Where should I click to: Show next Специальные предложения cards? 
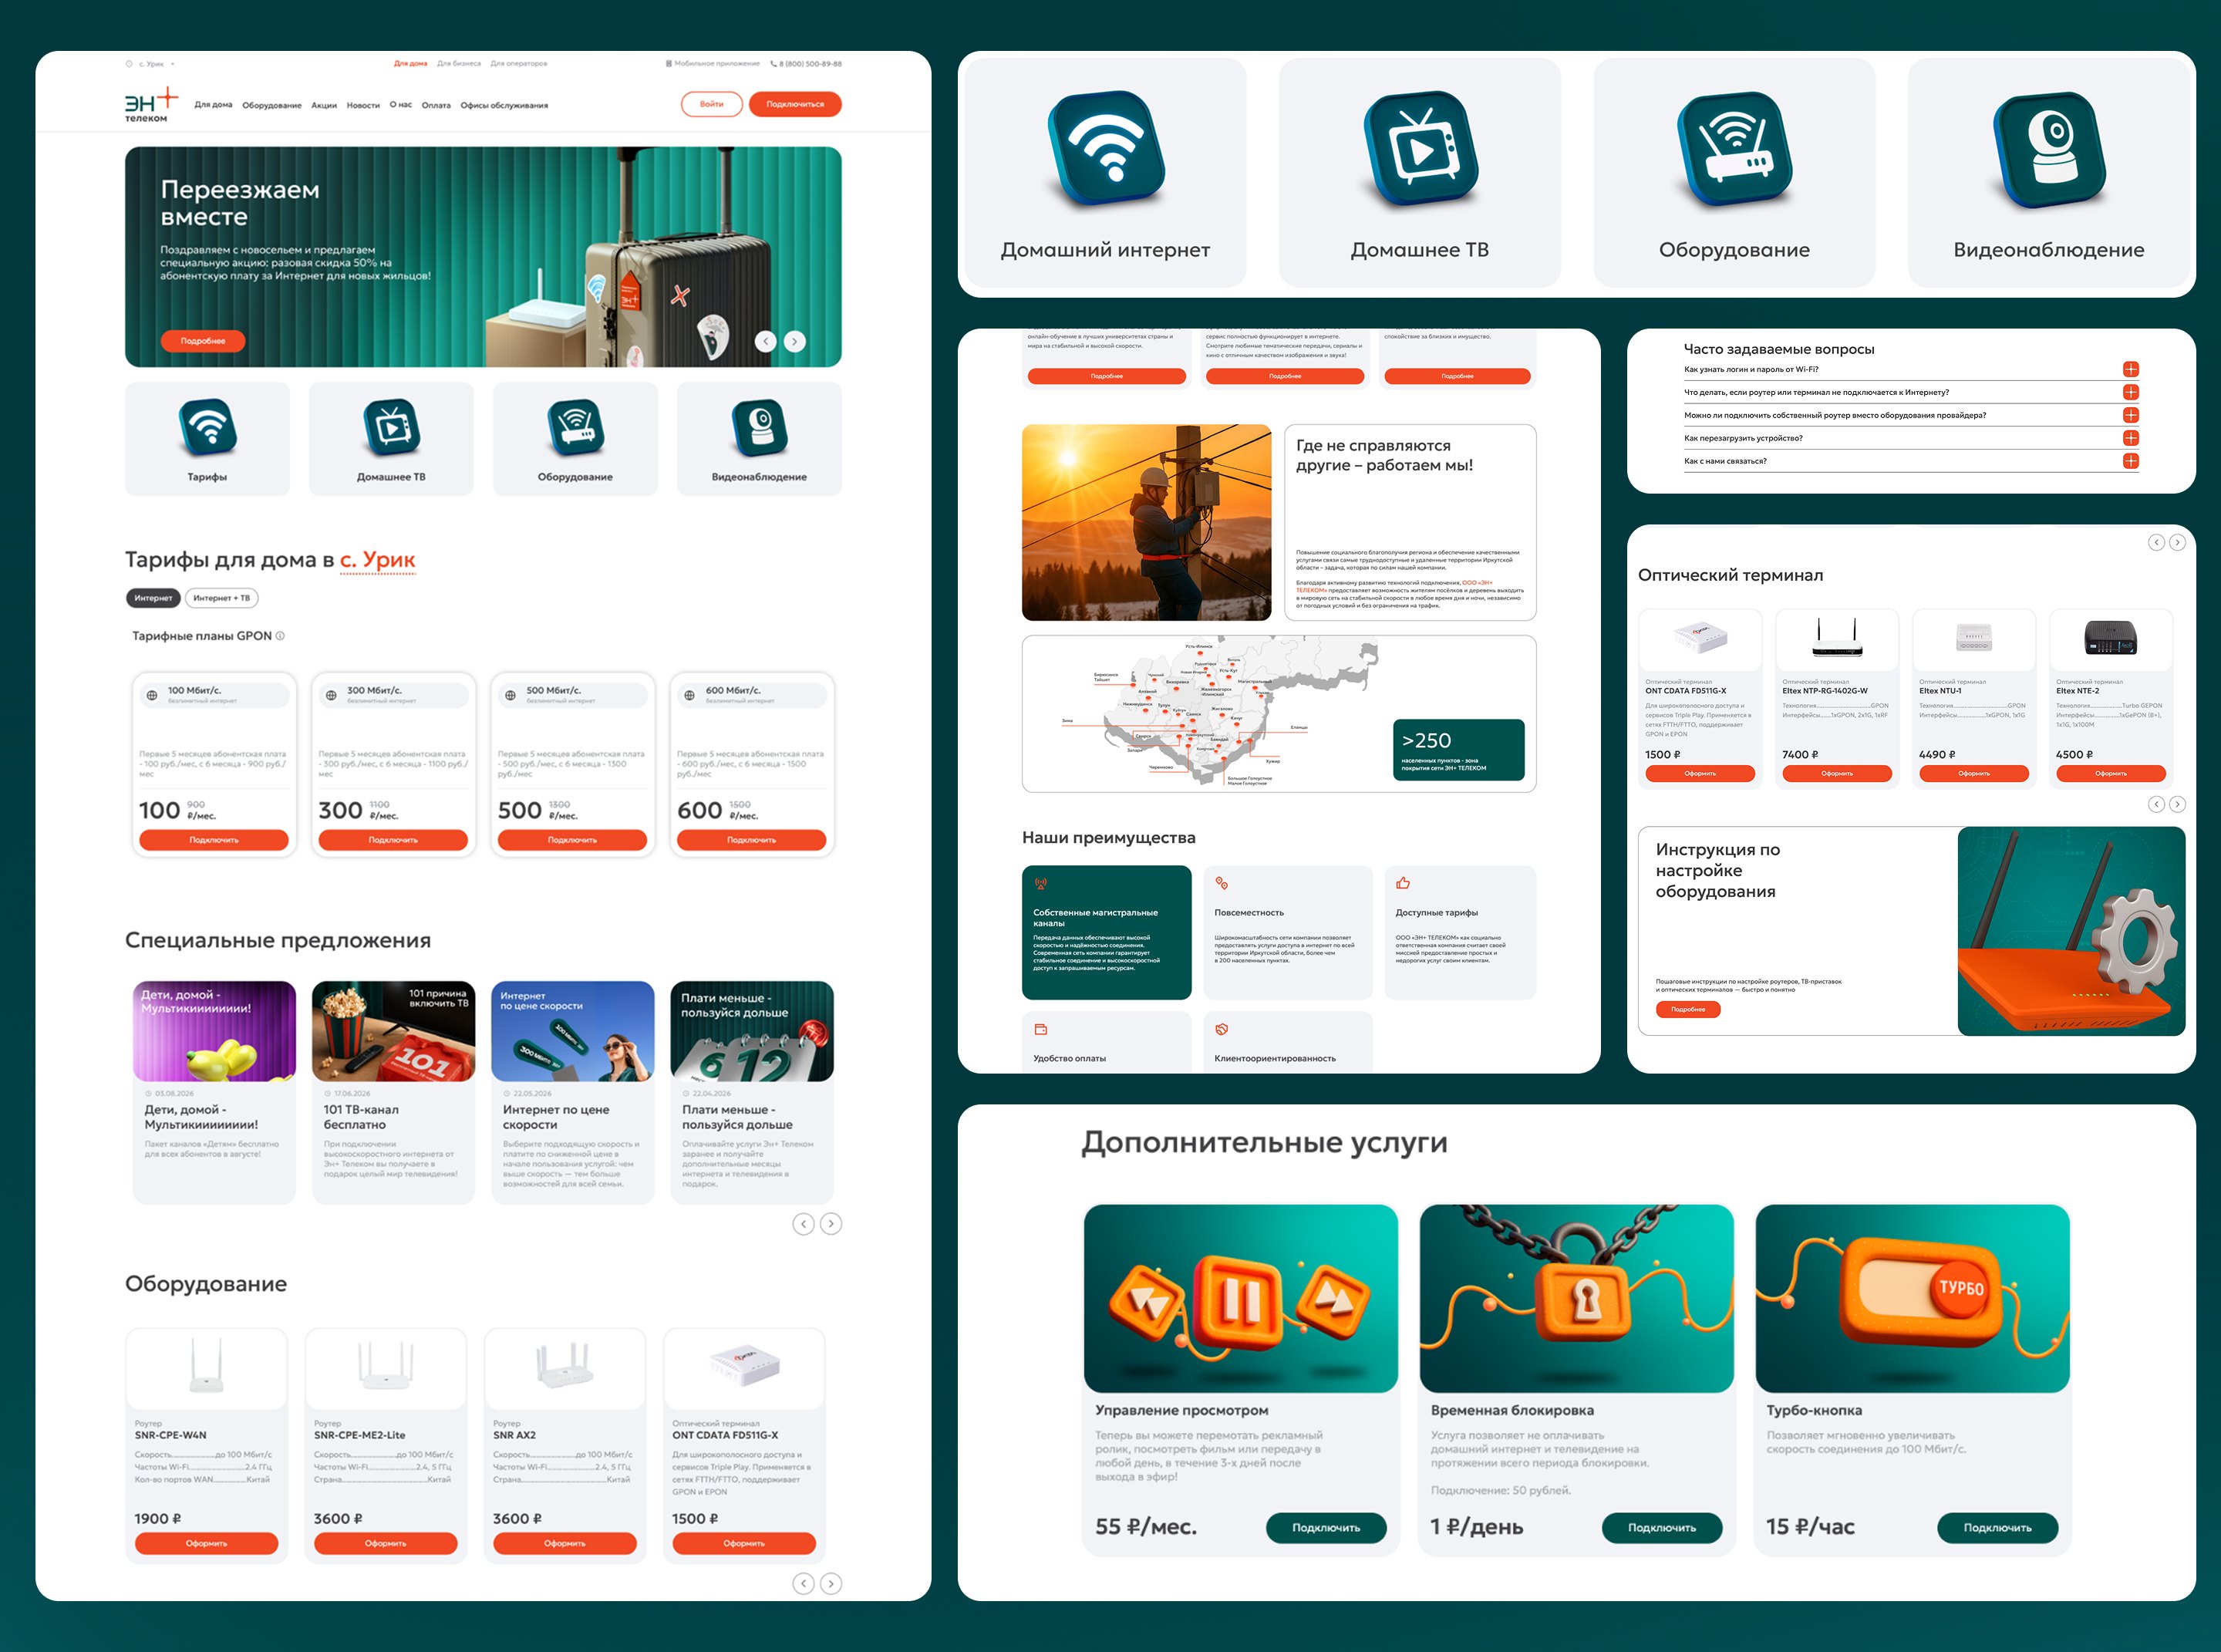831,1224
